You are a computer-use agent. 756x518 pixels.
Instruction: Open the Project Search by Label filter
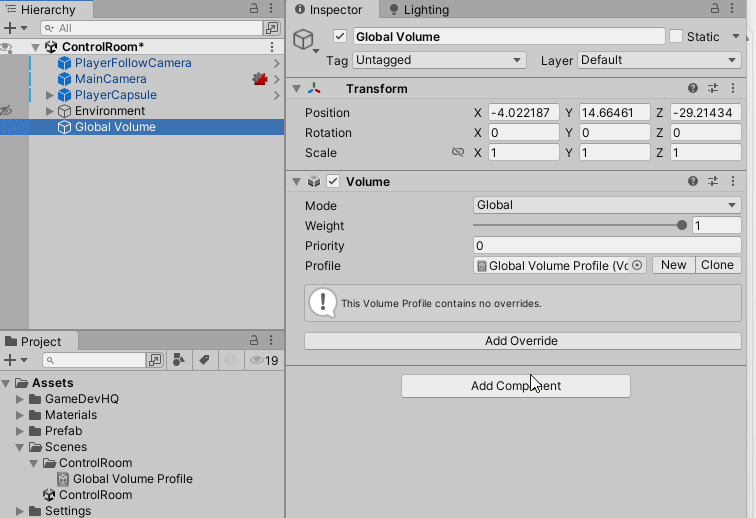(204, 360)
